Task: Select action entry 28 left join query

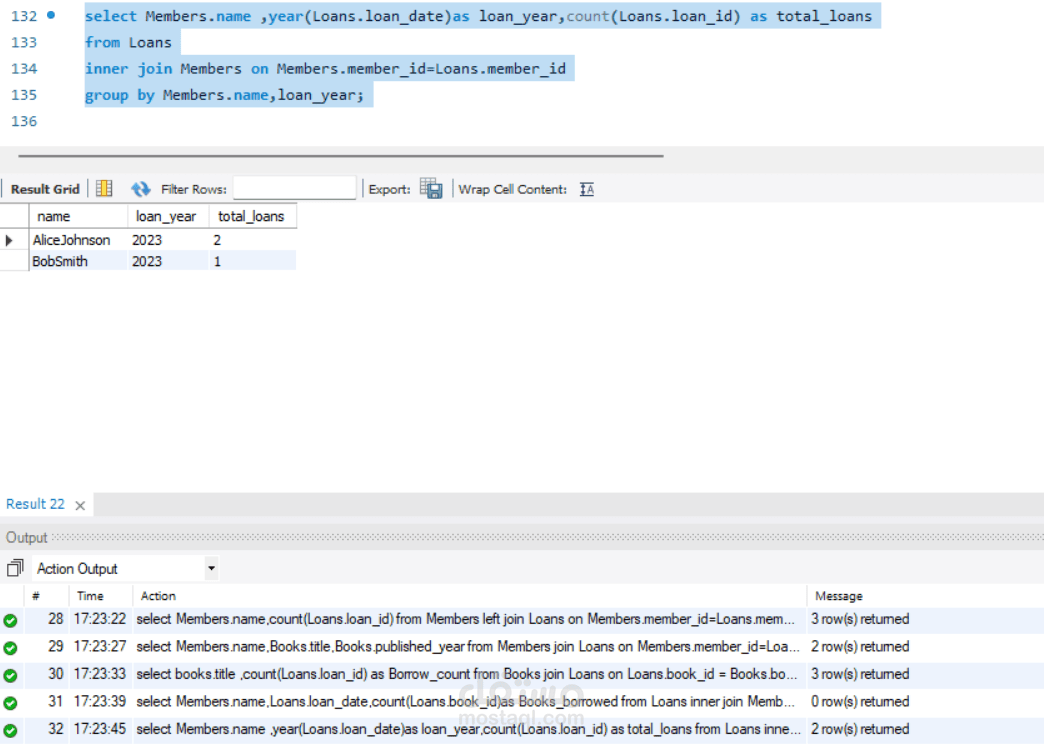Action: (465, 619)
